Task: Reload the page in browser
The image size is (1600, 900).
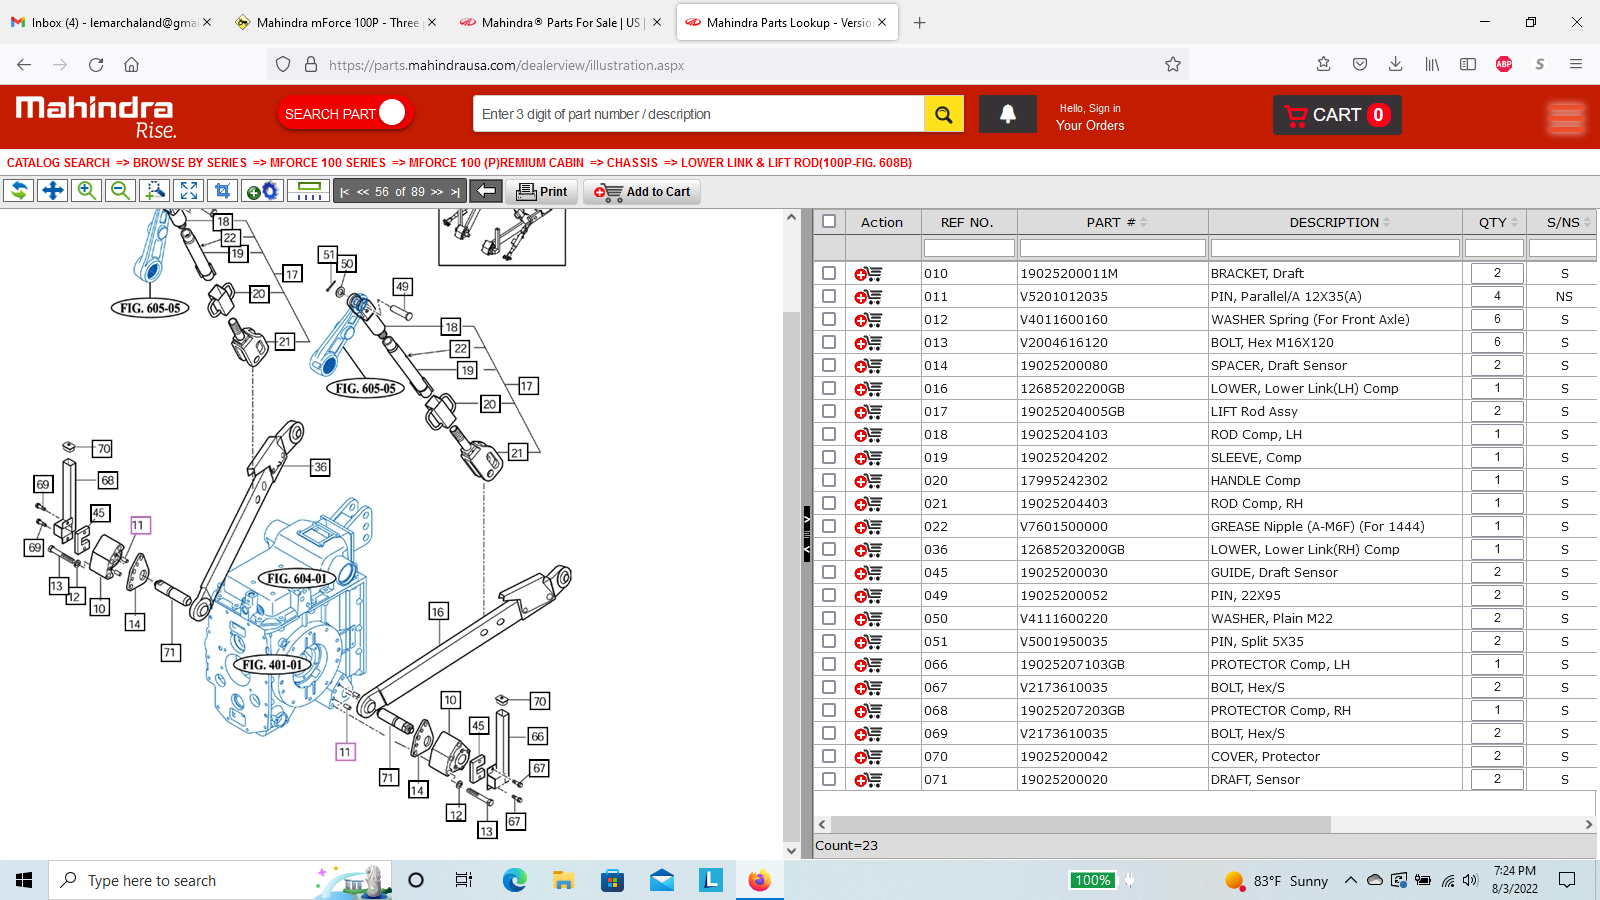Action: (96, 65)
